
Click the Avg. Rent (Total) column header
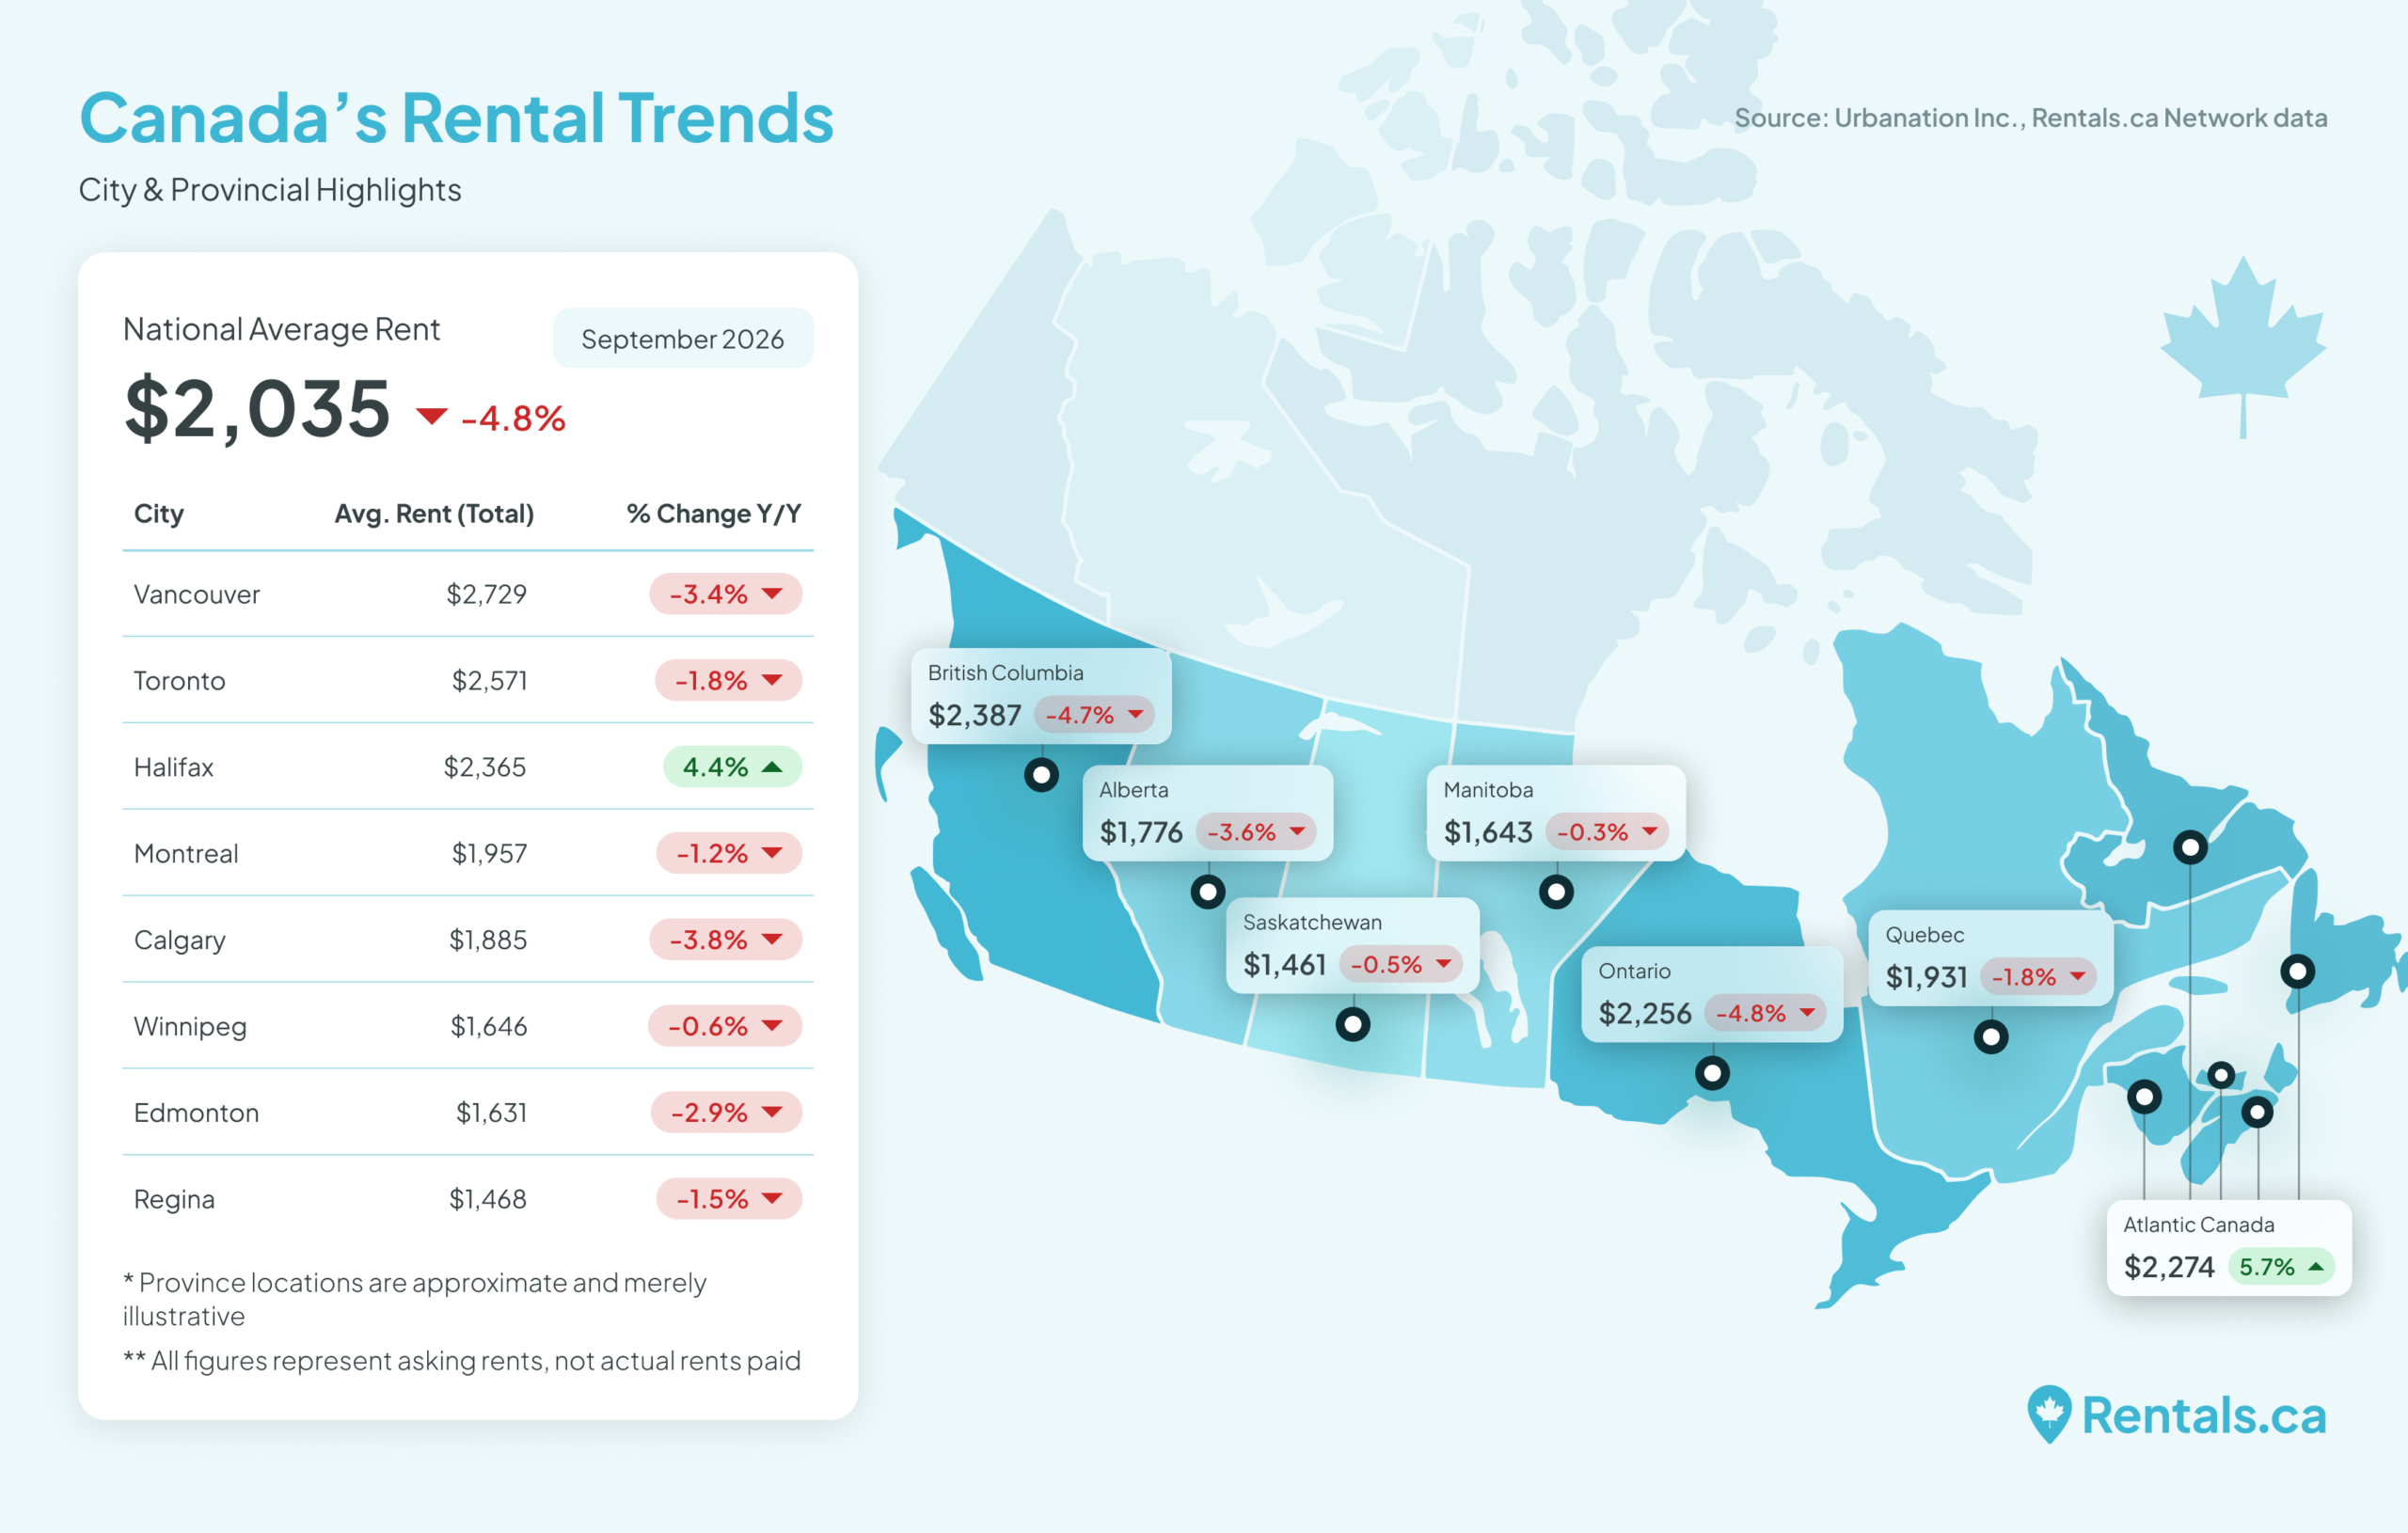[434, 513]
